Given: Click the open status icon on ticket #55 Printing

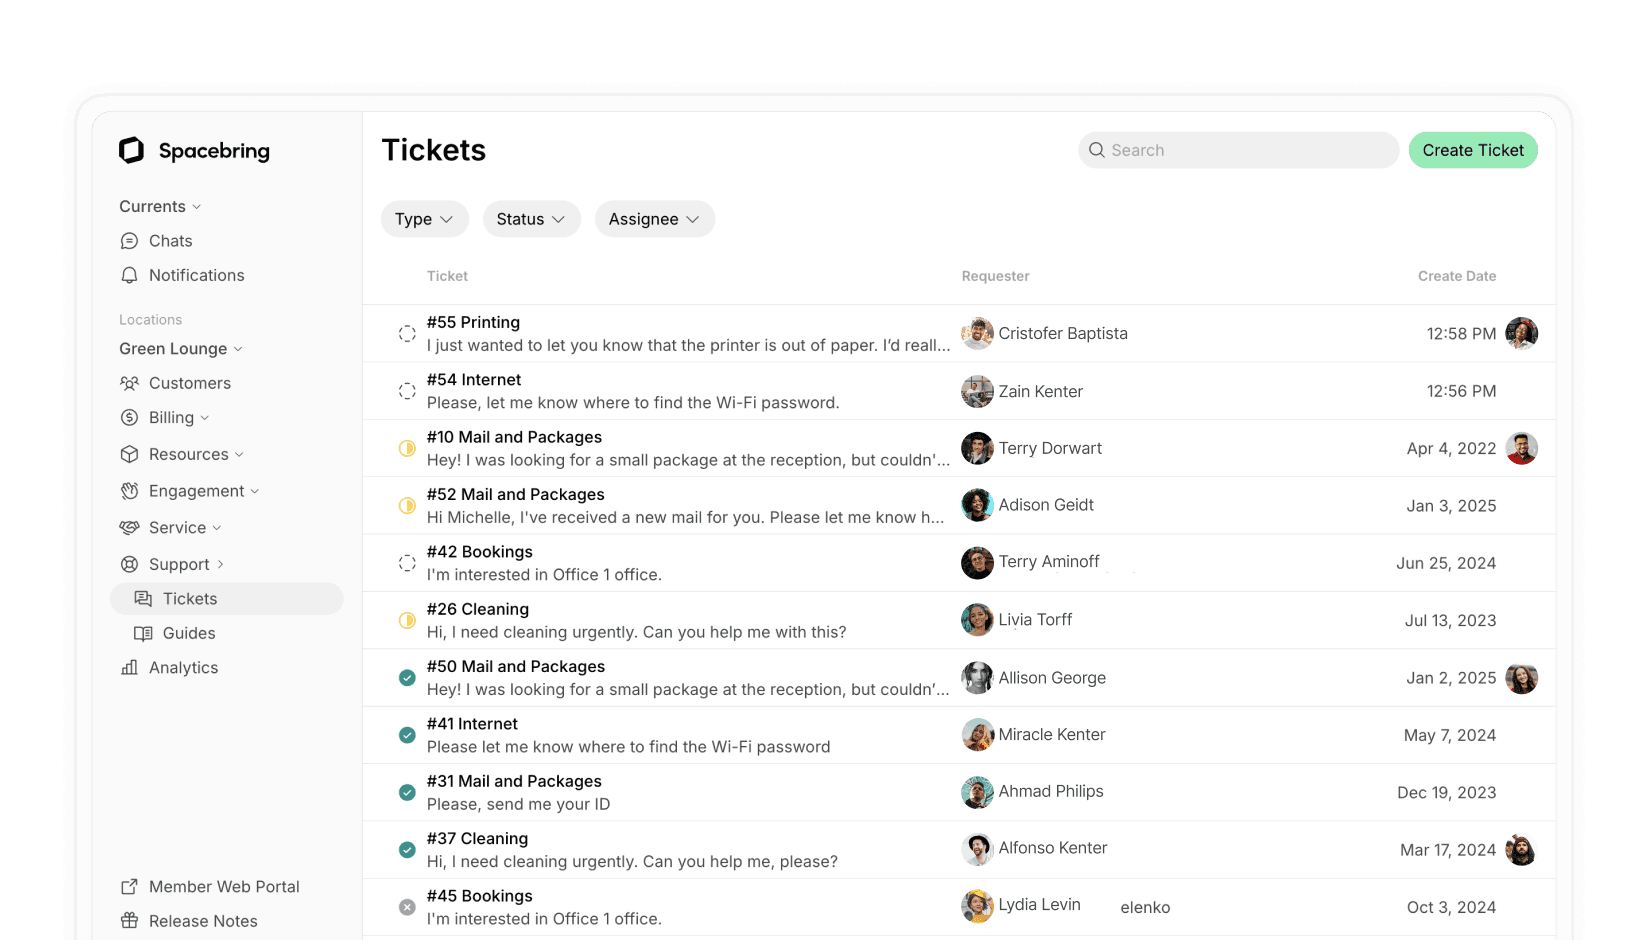Looking at the screenshot, I should [407, 333].
